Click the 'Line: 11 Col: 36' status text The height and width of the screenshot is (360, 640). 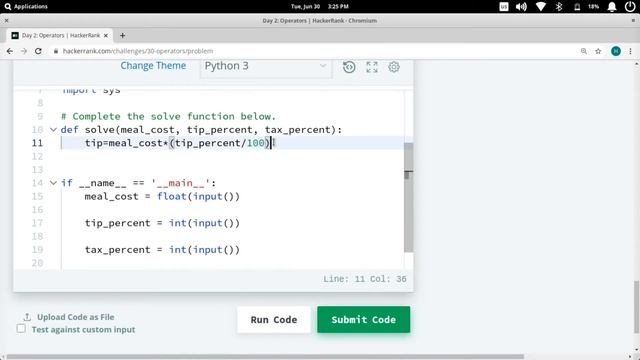point(365,279)
